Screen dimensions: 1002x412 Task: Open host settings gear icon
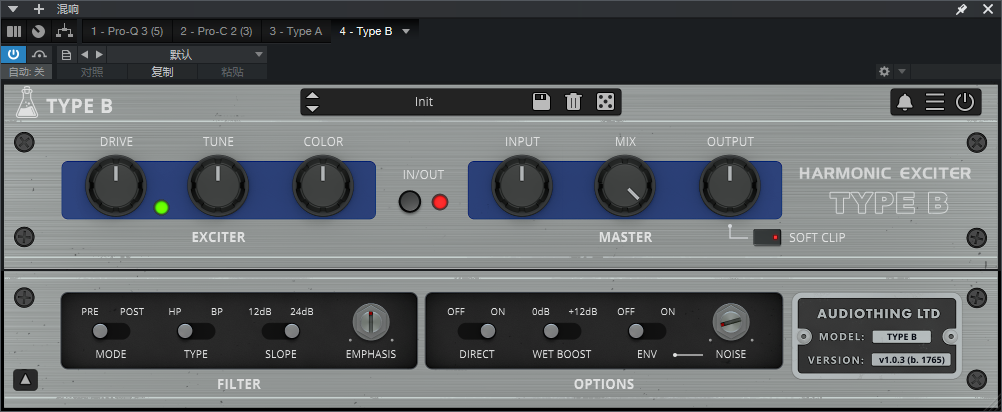884,72
